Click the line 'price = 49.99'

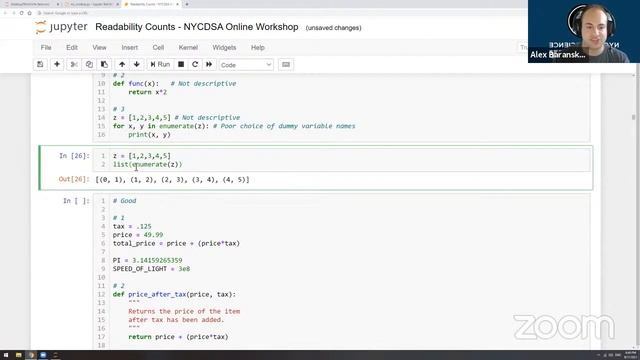point(138,235)
